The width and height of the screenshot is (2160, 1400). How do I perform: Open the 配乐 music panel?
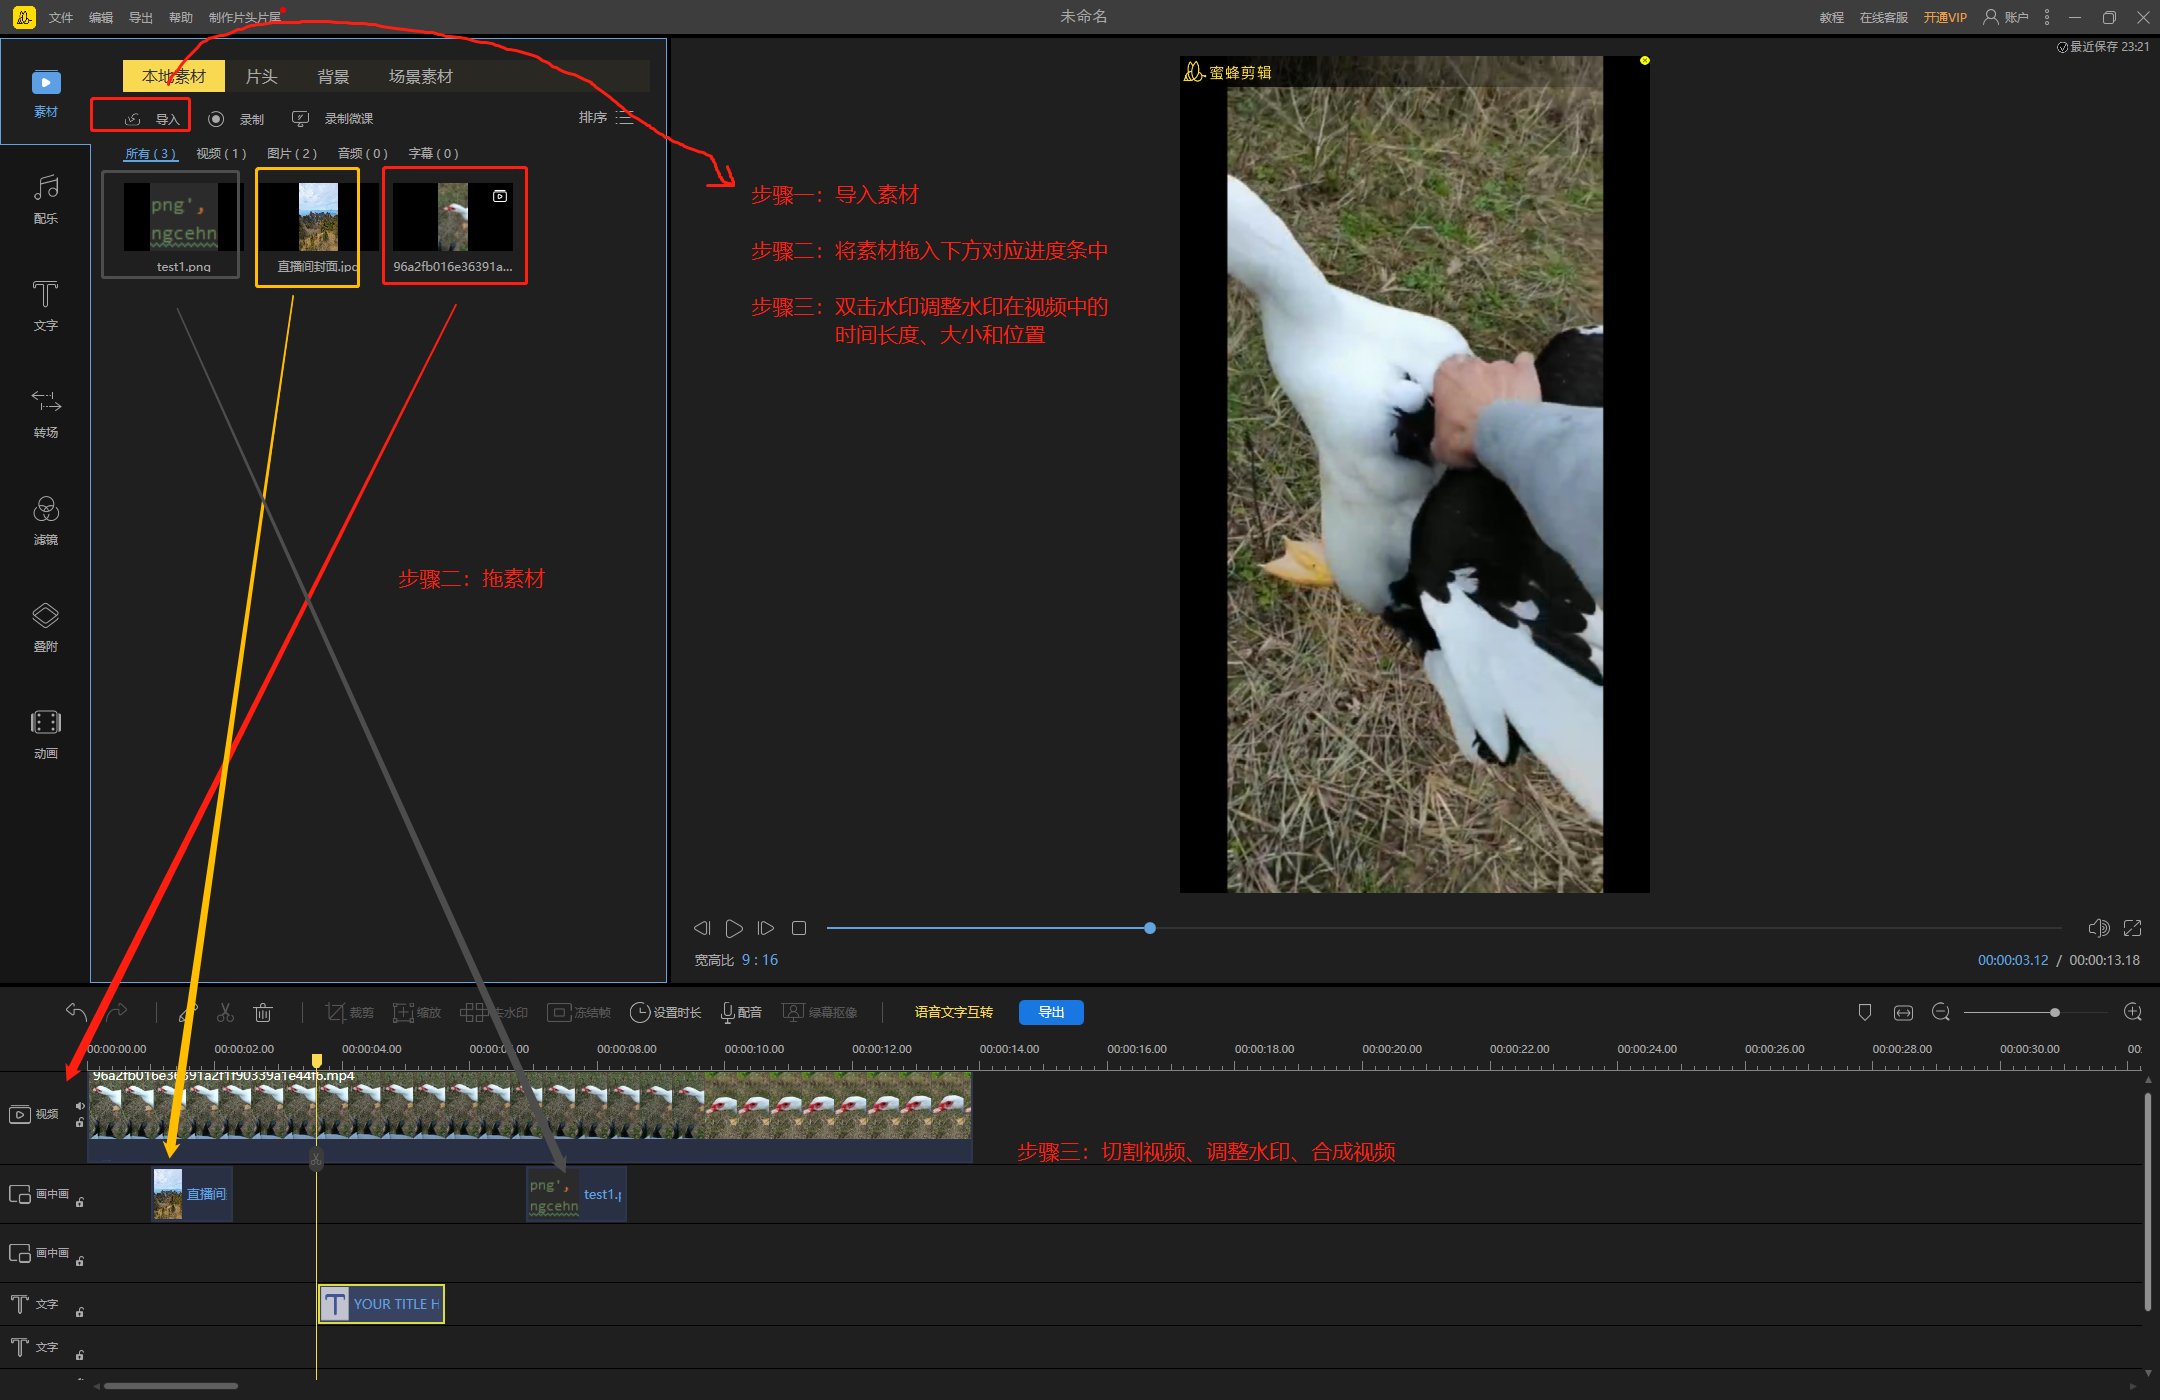pyautogui.click(x=46, y=198)
